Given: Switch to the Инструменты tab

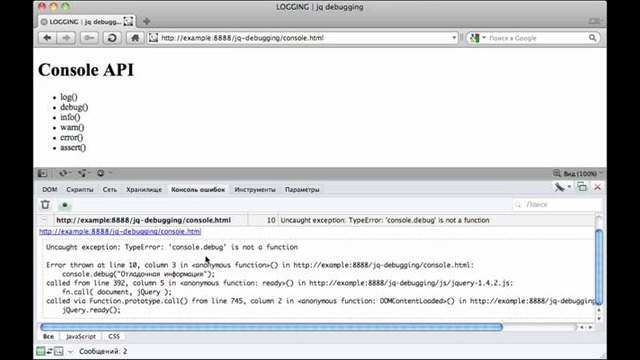Looking at the screenshot, I should pos(255,190).
